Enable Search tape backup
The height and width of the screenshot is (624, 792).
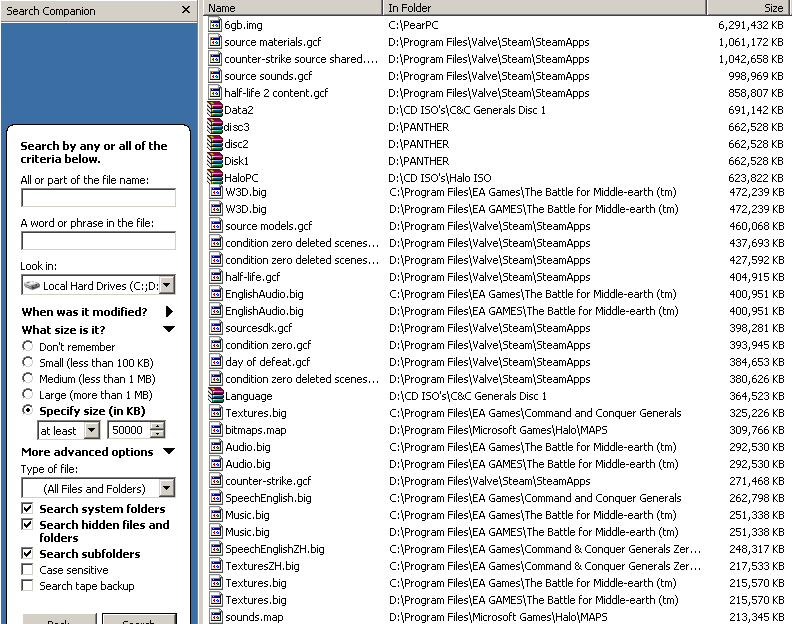pyautogui.click(x=27, y=586)
